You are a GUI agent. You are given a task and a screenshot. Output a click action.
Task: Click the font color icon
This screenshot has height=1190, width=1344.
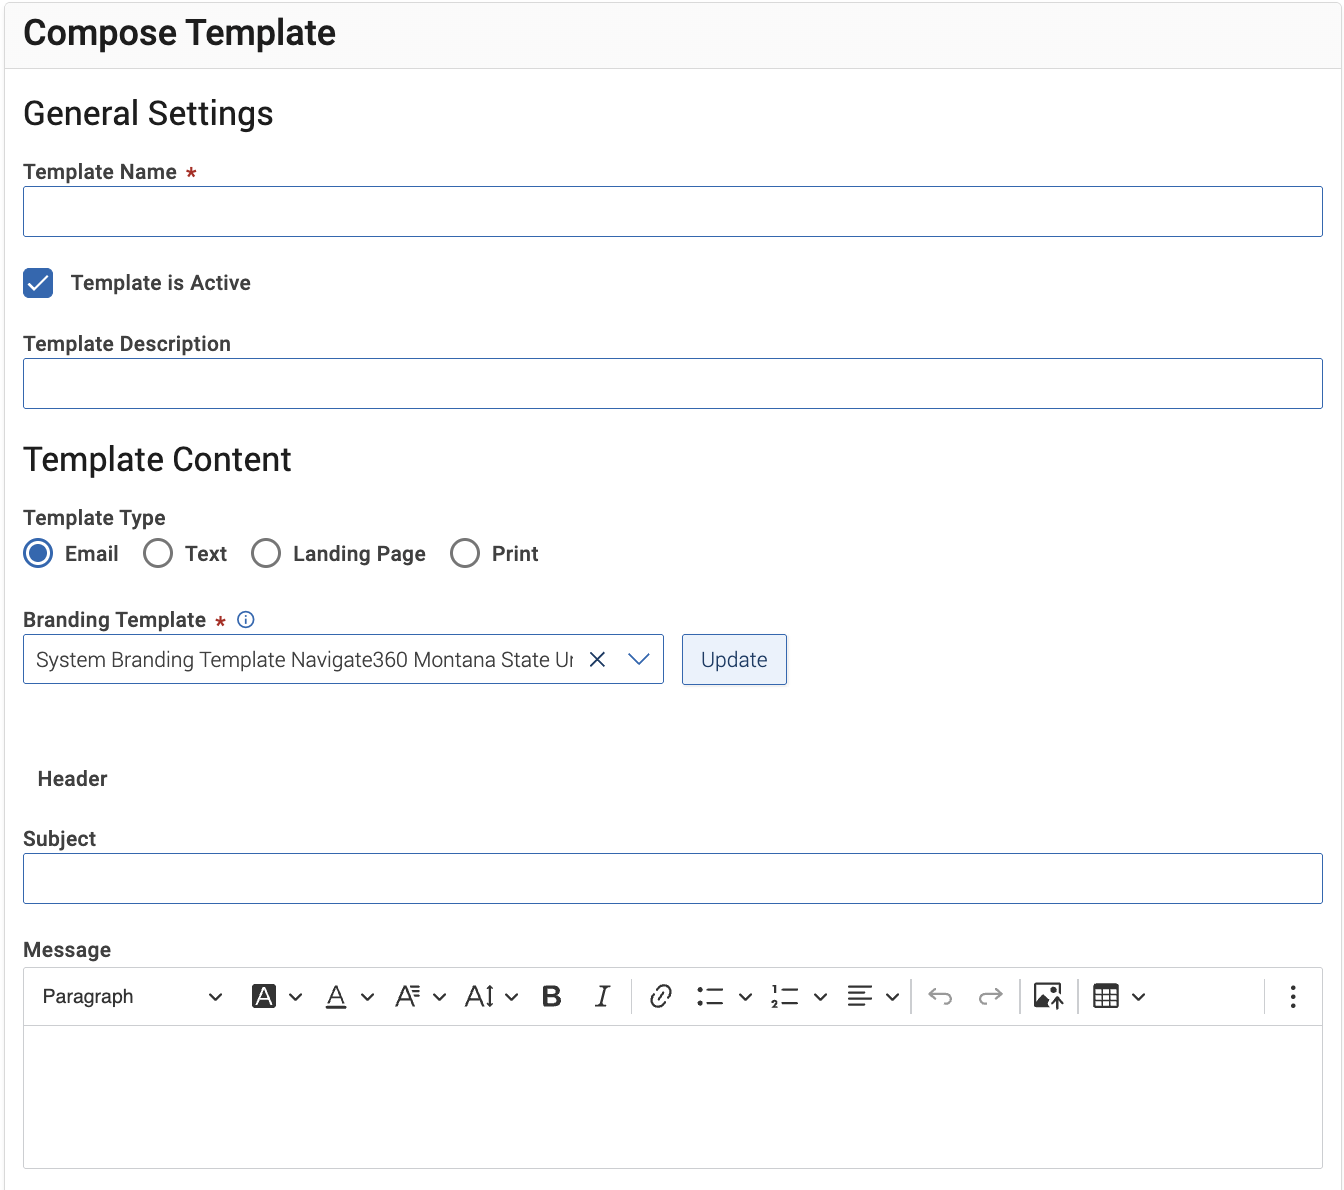(336, 996)
